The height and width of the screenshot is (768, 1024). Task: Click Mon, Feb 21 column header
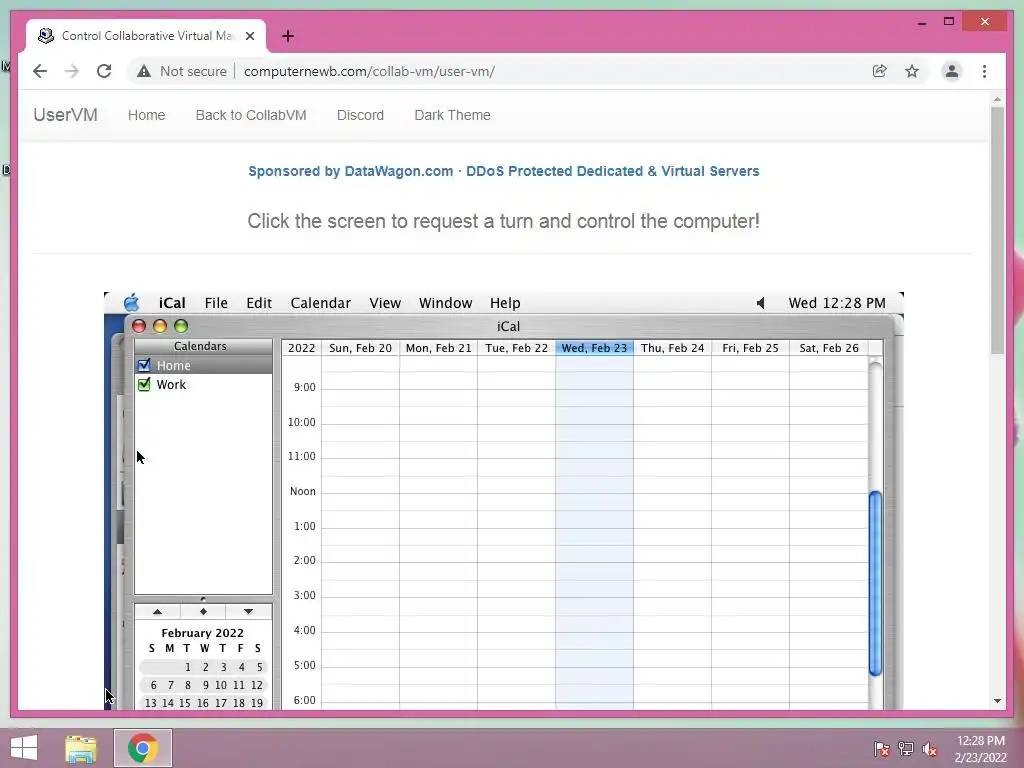[438, 348]
